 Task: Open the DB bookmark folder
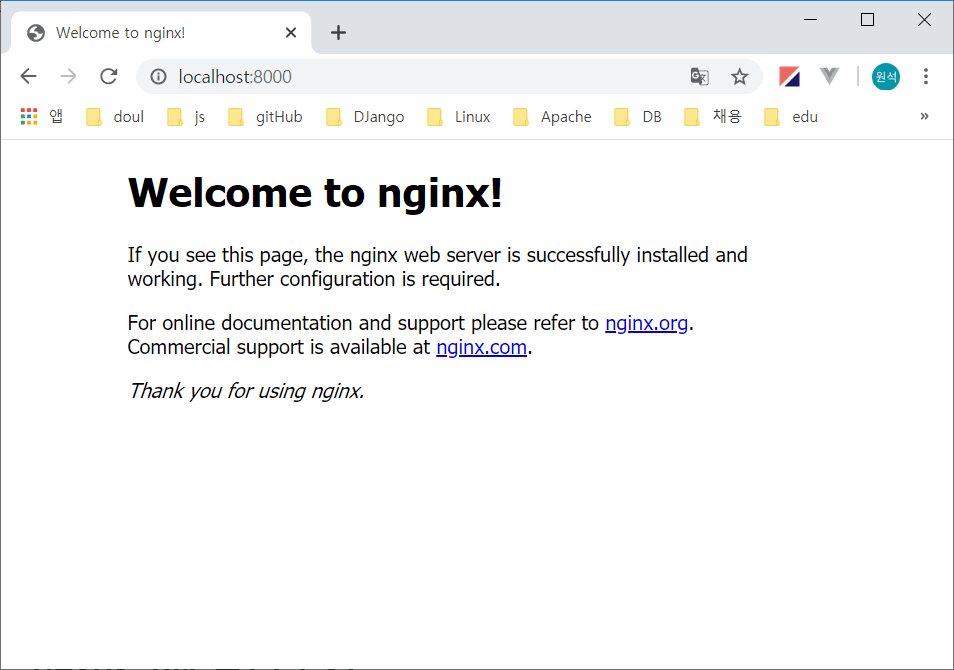[638, 117]
